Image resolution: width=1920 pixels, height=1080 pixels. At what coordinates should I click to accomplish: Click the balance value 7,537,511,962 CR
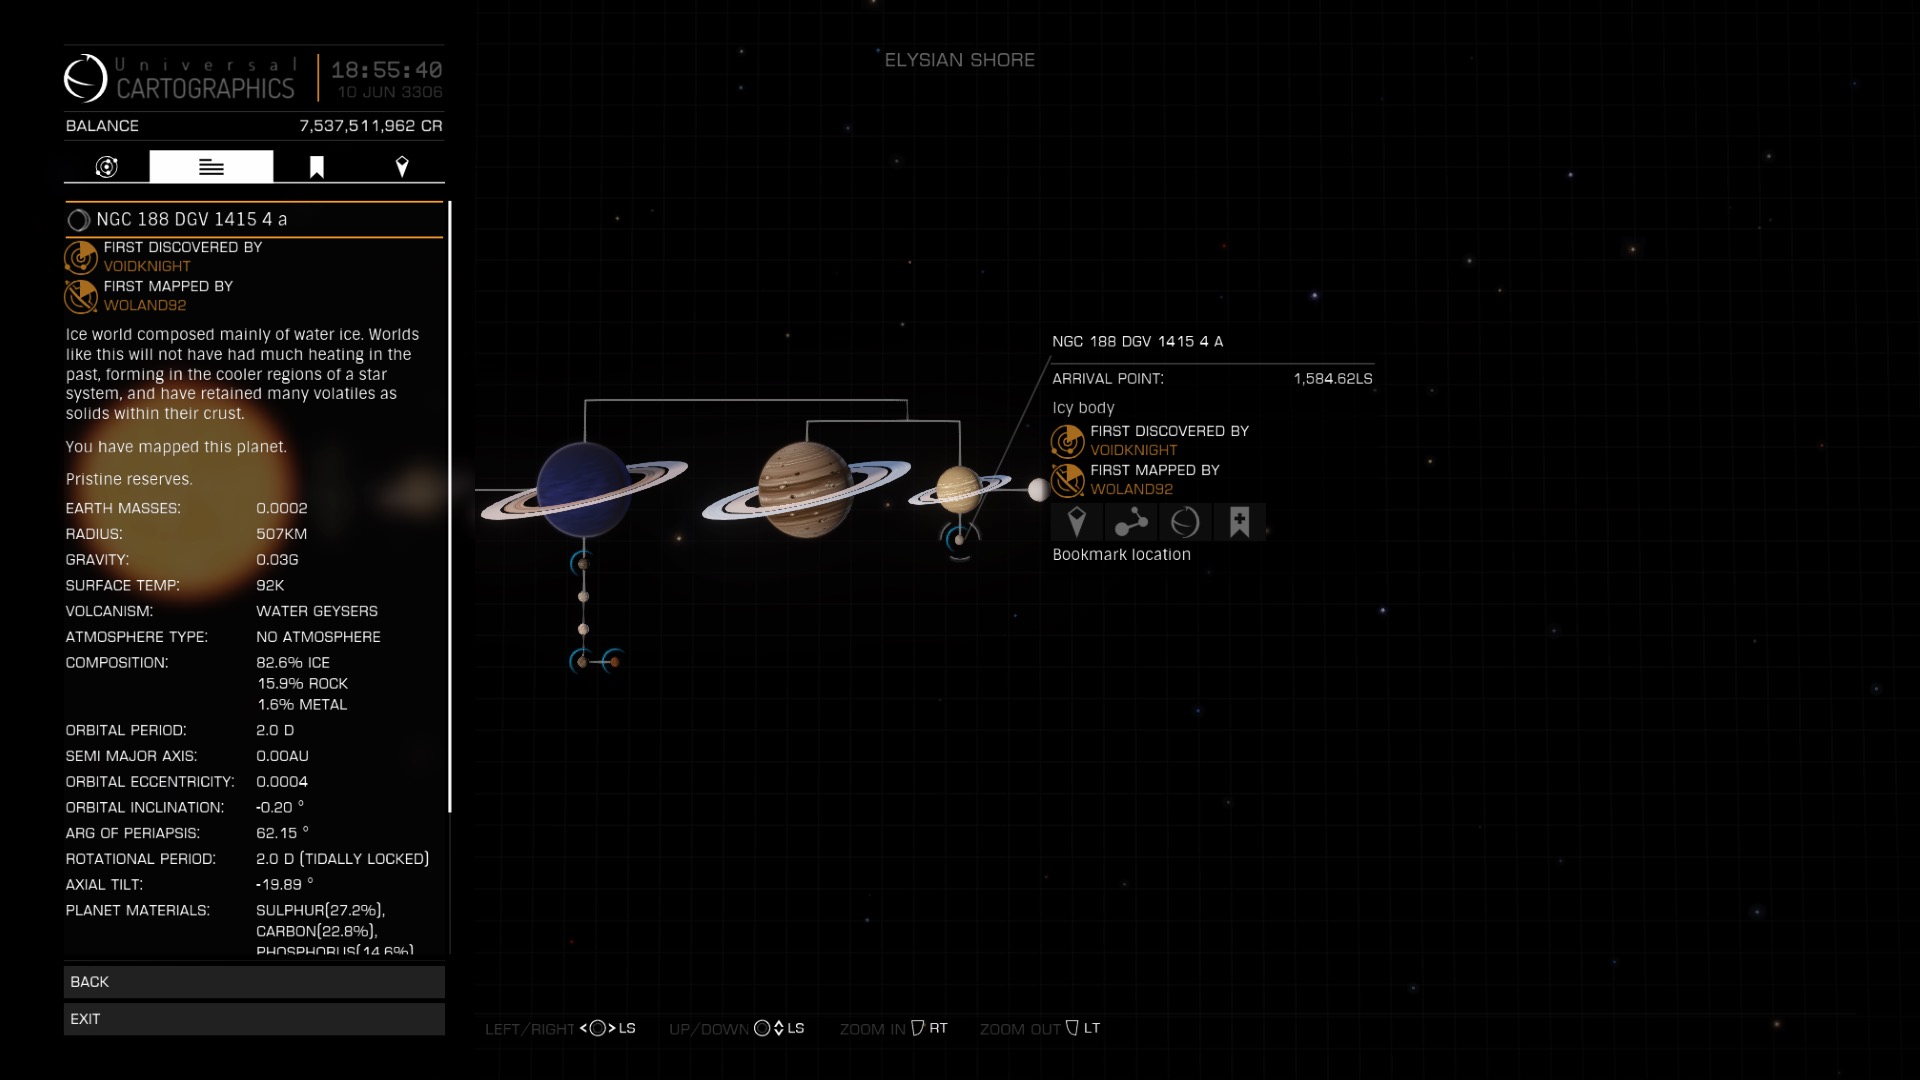[x=371, y=126]
